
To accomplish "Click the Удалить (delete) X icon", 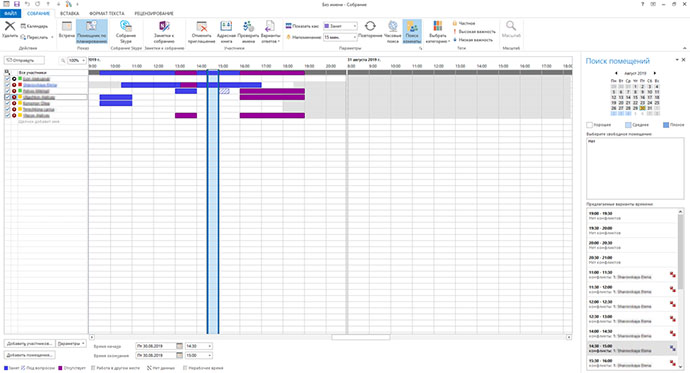I will [10, 26].
